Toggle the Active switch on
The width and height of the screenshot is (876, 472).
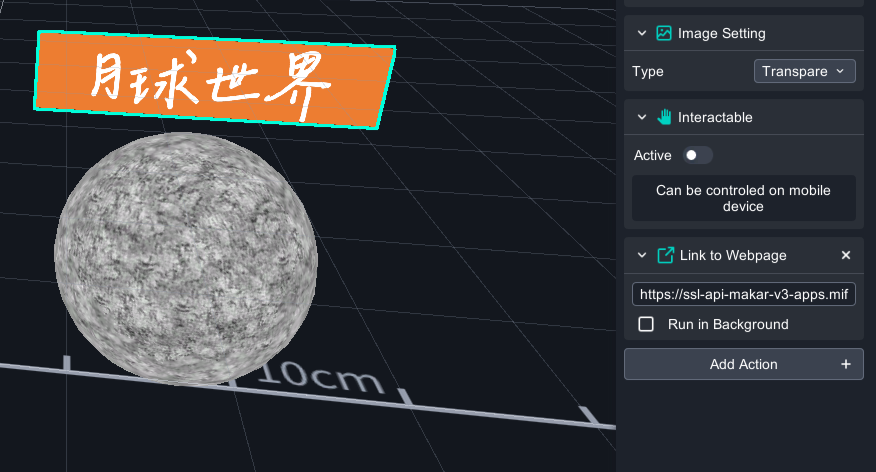[697, 155]
